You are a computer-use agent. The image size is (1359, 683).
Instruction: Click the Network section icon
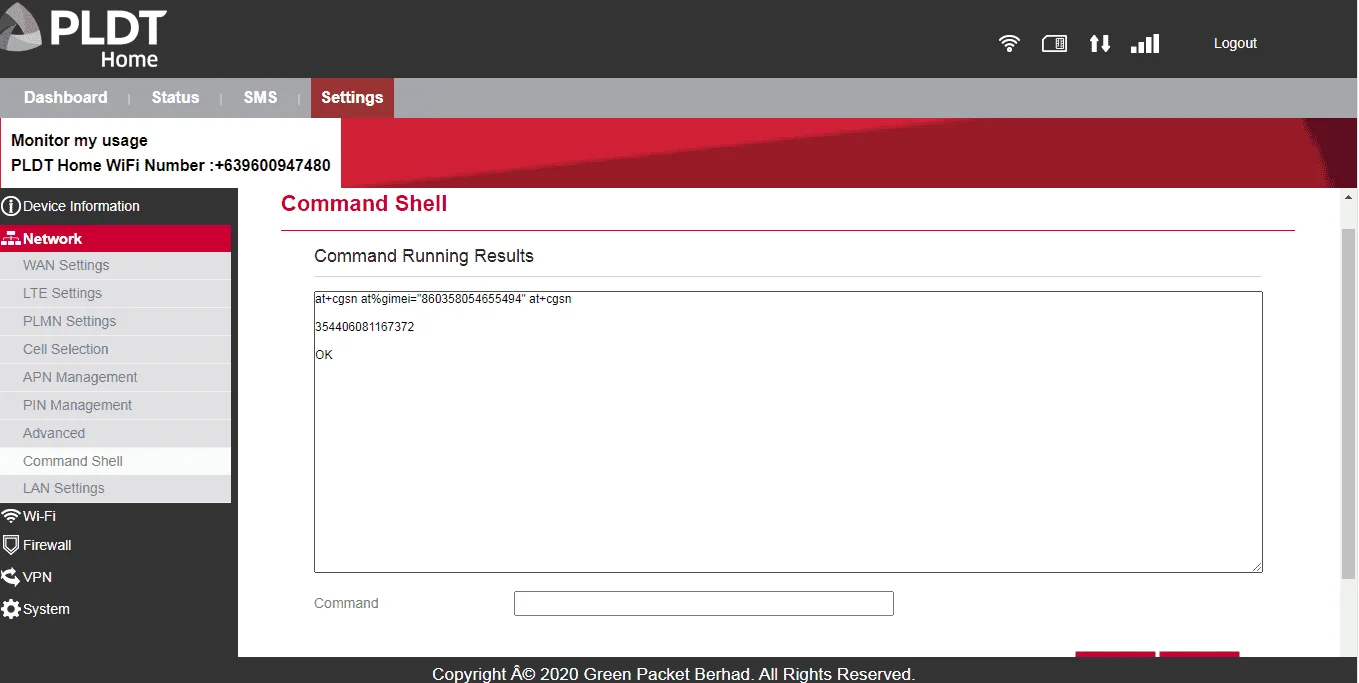(11, 239)
